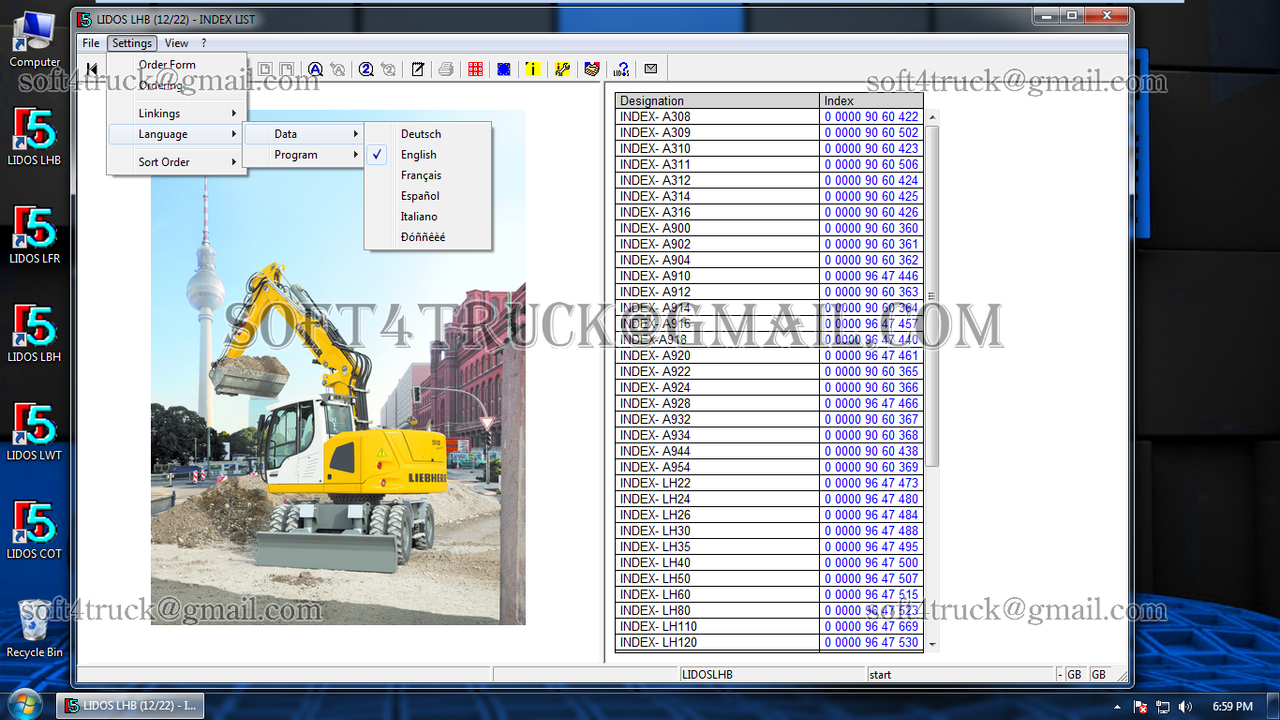This screenshot has width=1280, height=720.
Task: Select Order Form in Settings menu
Action: (177, 65)
